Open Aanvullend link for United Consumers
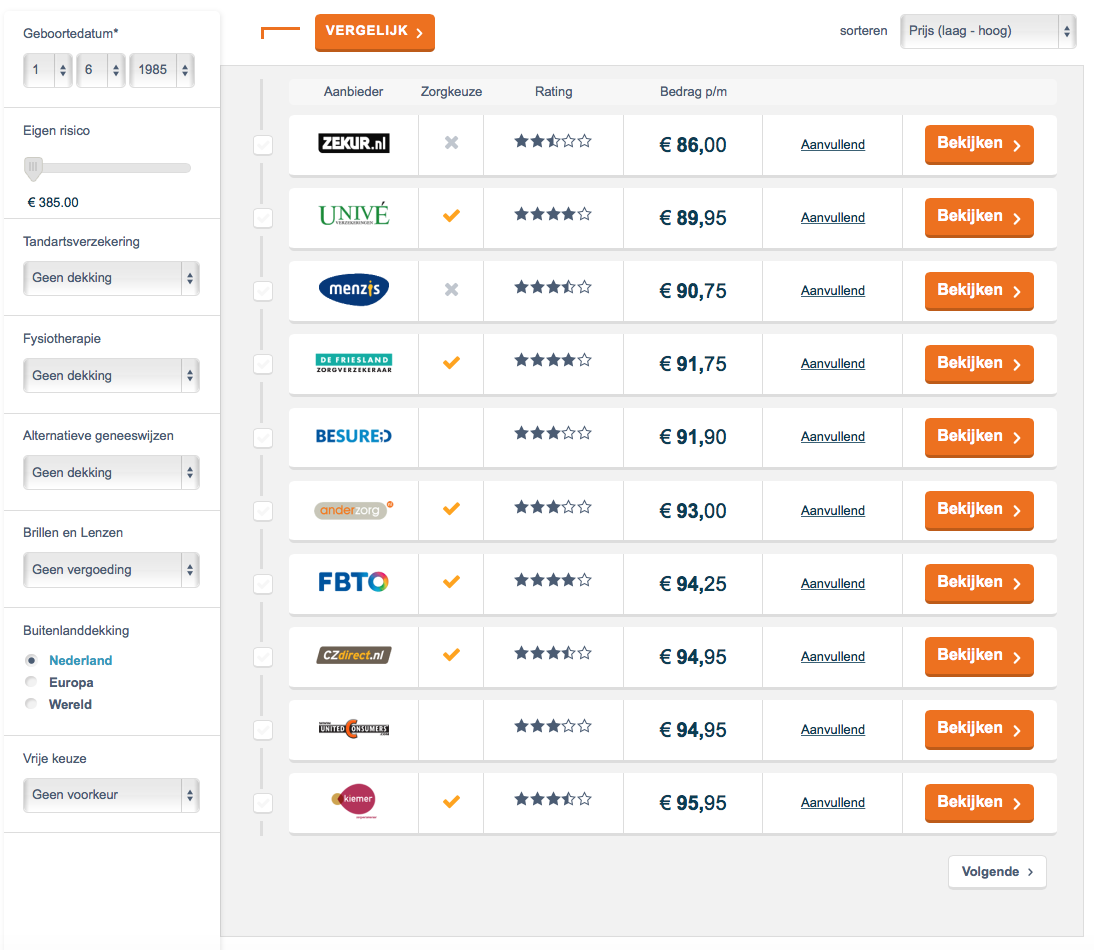This screenshot has height=950, width=1094. tap(832, 730)
